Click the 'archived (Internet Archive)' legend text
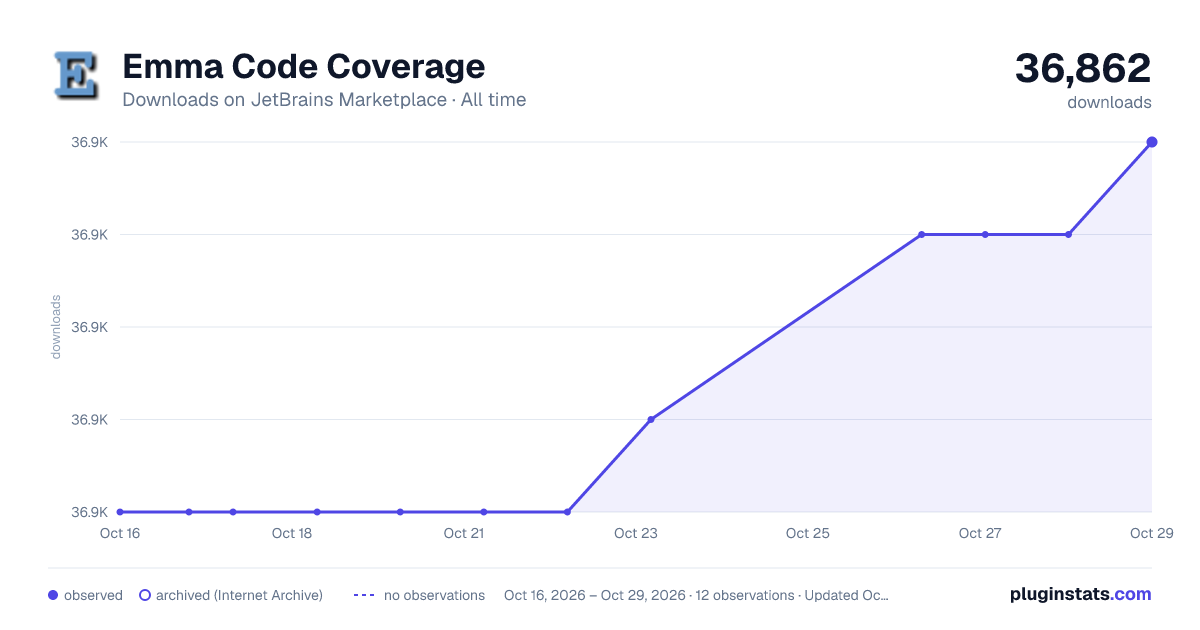The height and width of the screenshot is (630, 1200). point(239,595)
